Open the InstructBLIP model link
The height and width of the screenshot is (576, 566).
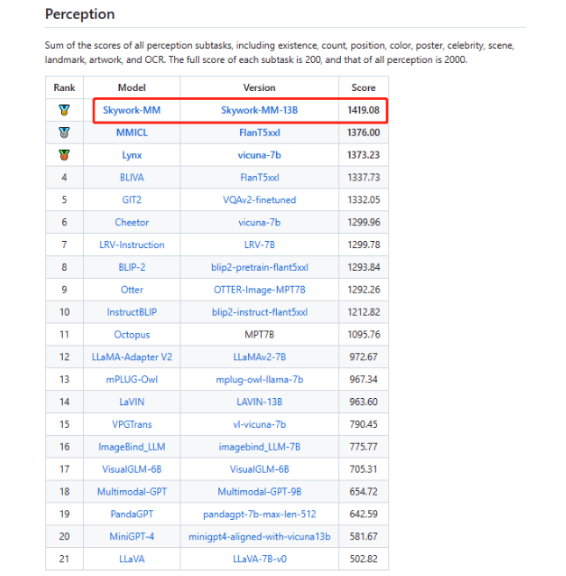point(132,312)
